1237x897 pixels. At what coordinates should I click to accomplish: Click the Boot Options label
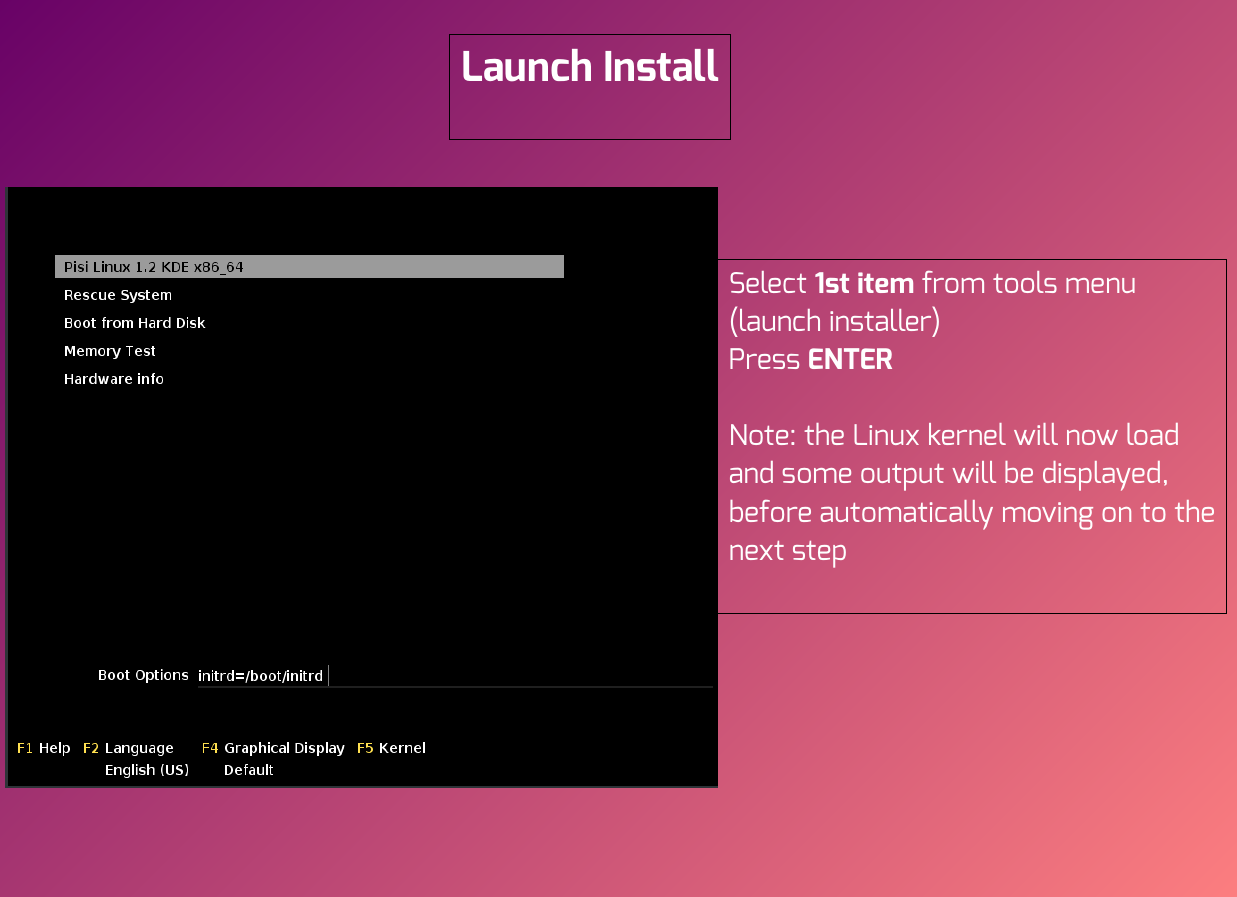pos(143,676)
